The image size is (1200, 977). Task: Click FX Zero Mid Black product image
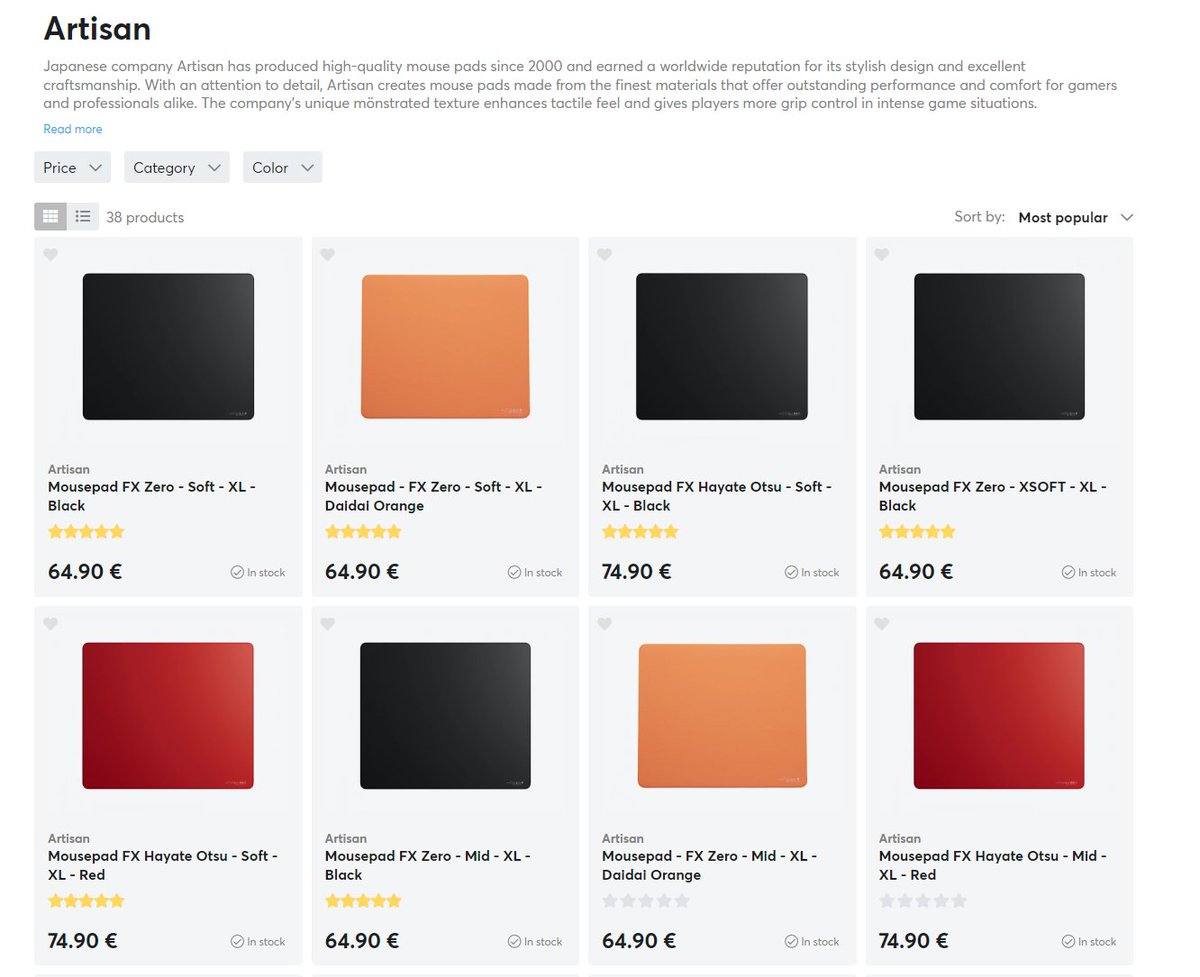point(445,715)
